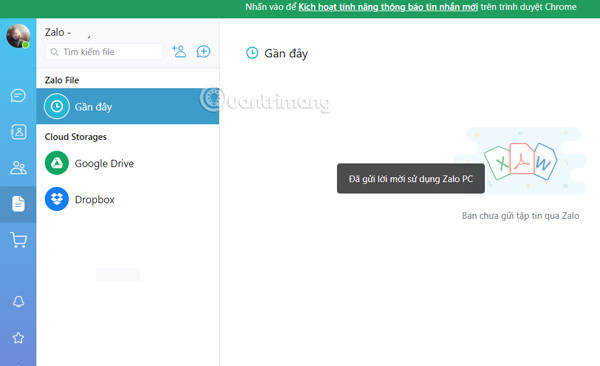Image resolution: width=600 pixels, height=366 pixels.
Task: Click the clock icon beside header 'Gần đây'
Action: 252,53
